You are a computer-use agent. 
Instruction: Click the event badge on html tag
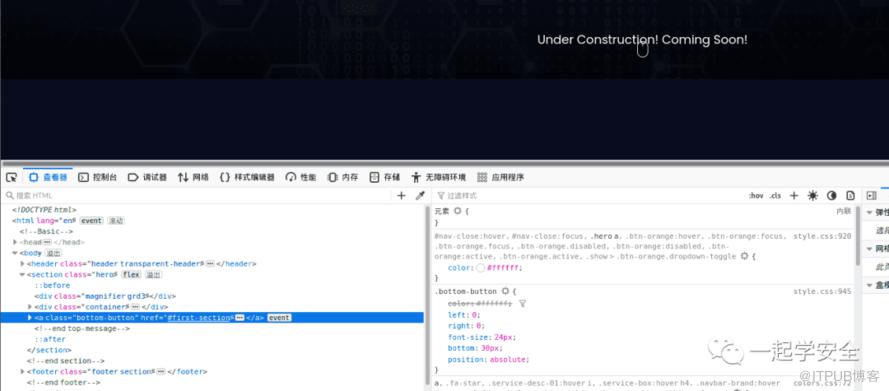(x=91, y=220)
